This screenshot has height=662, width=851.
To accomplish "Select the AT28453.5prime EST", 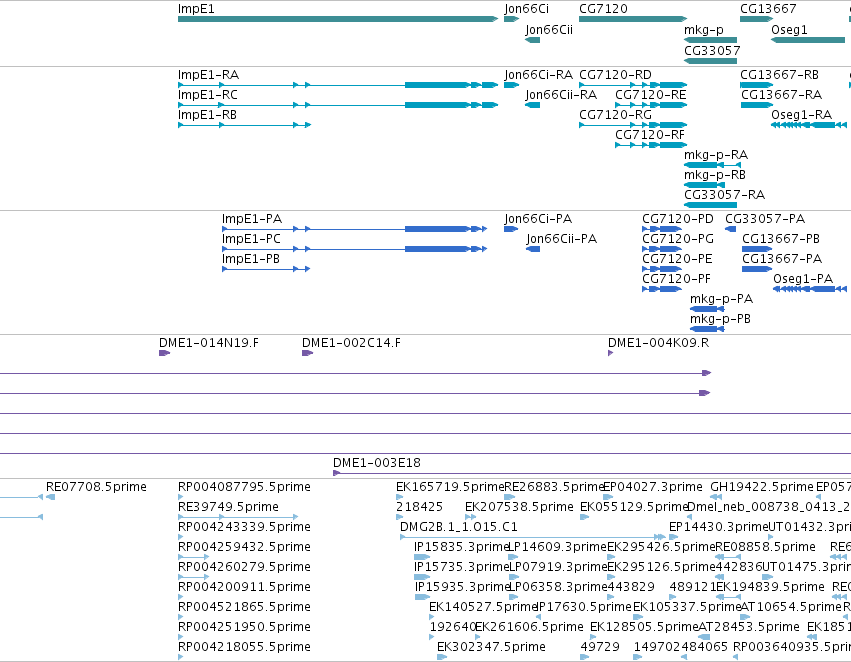I will (x=704, y=637).
